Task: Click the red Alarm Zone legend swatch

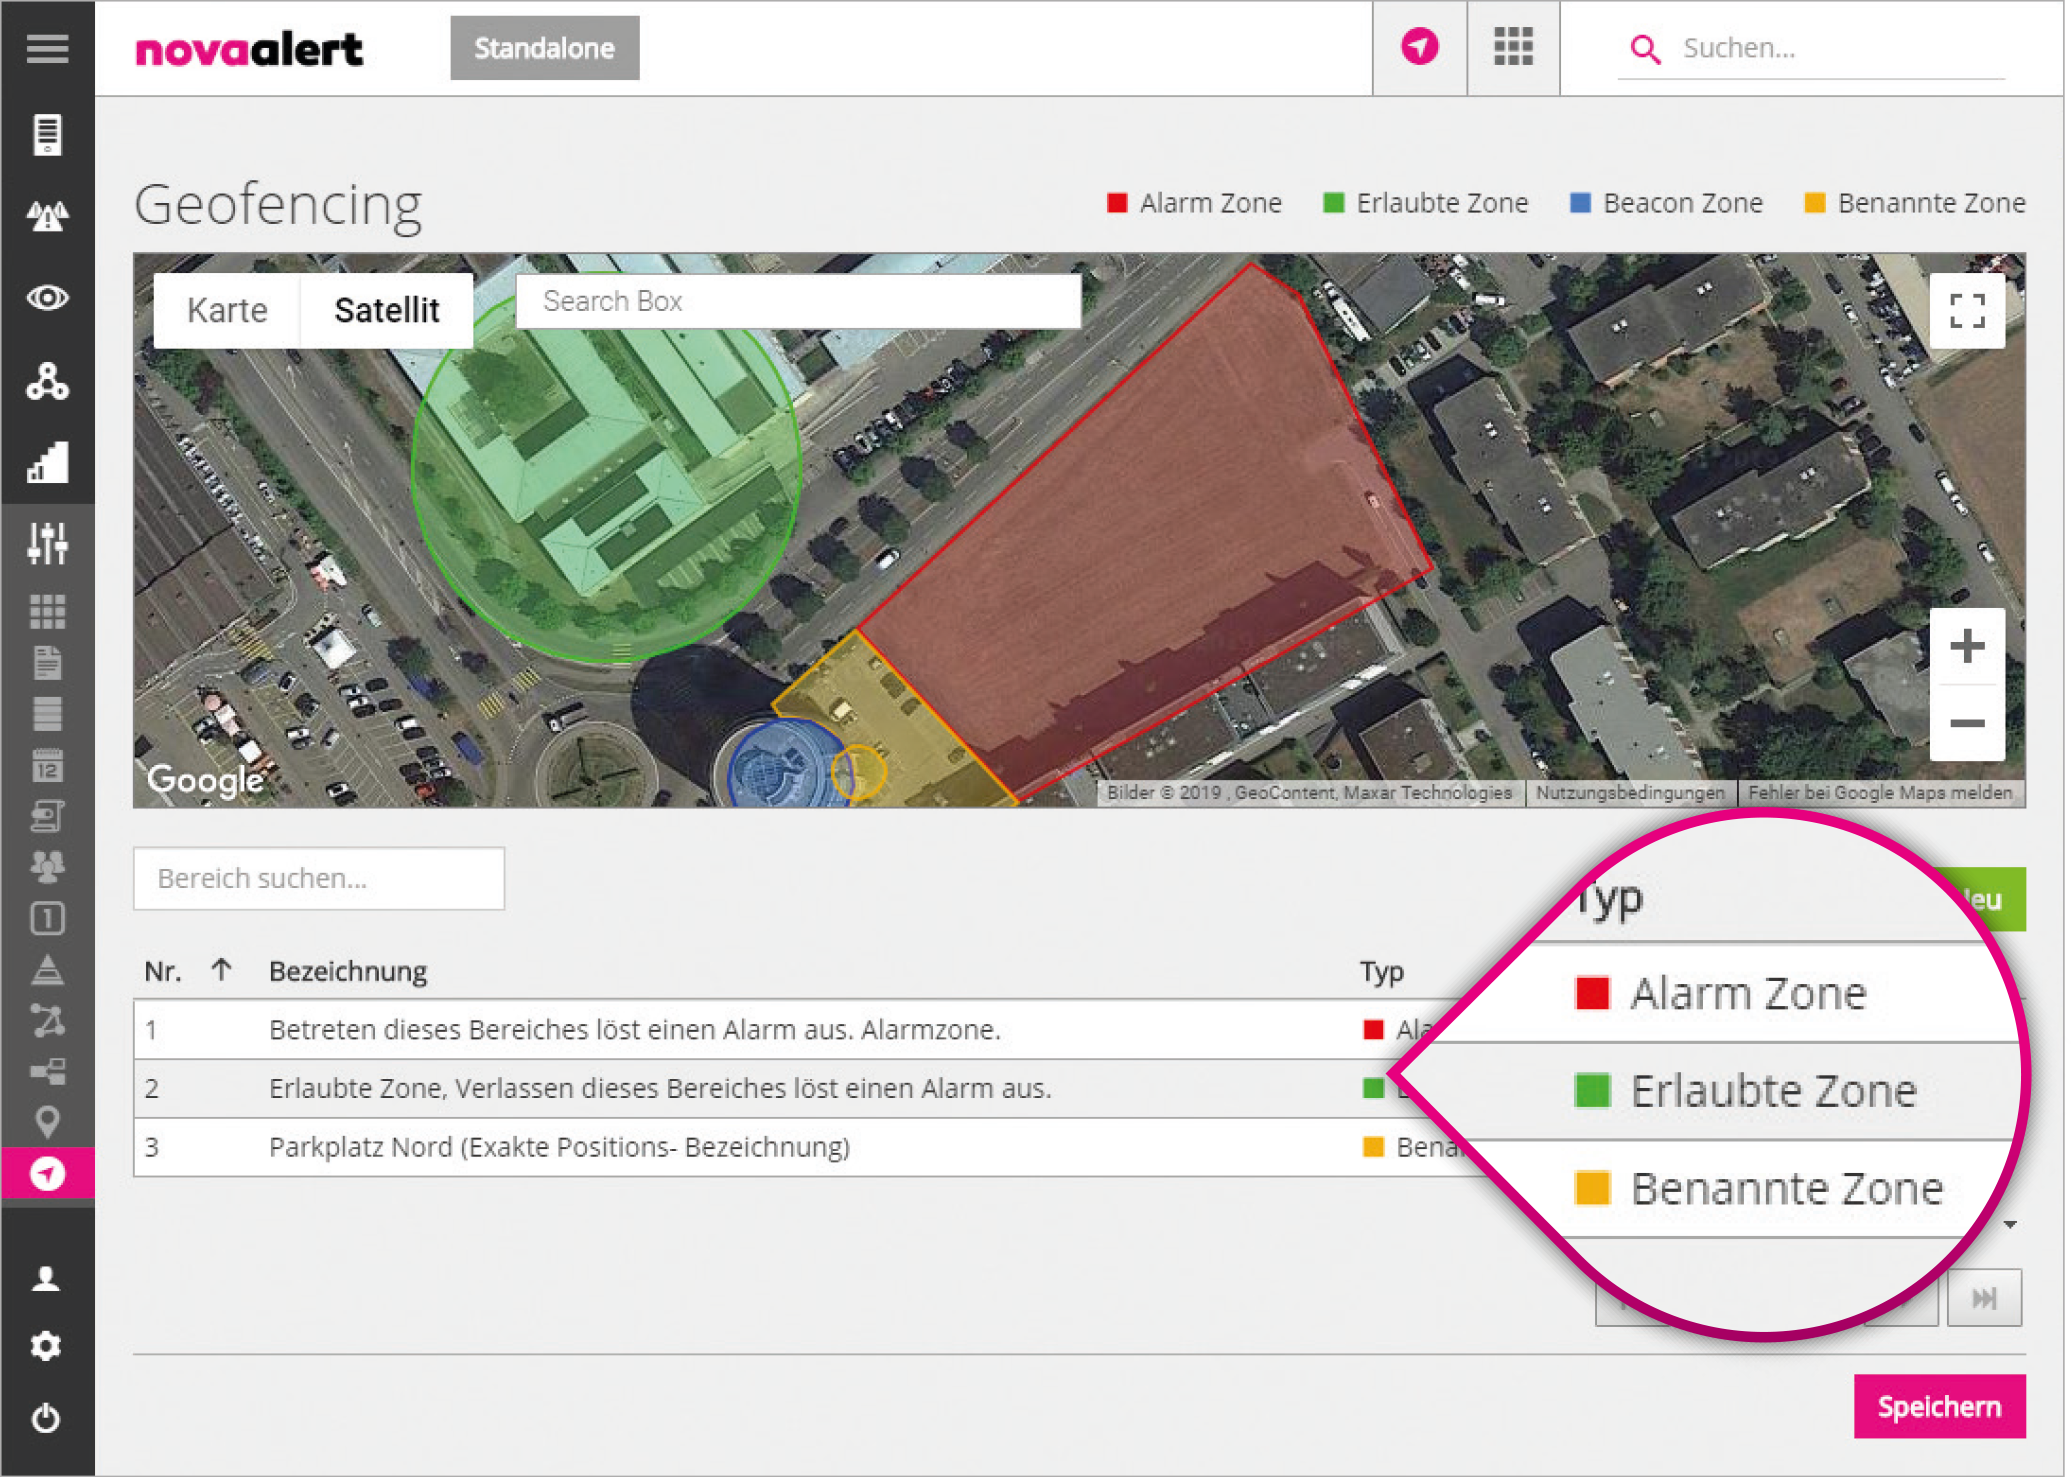Action: tap(1117, 203)
